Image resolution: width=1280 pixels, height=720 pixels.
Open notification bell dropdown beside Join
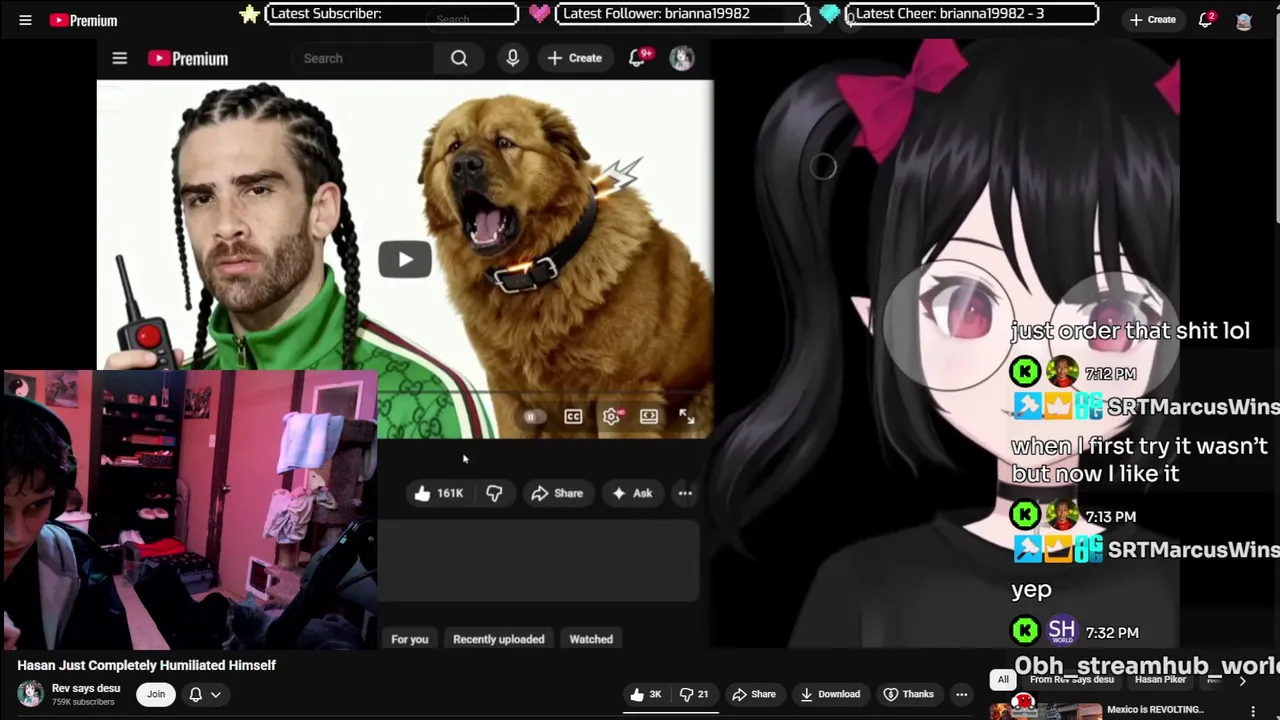click(204, 694)
